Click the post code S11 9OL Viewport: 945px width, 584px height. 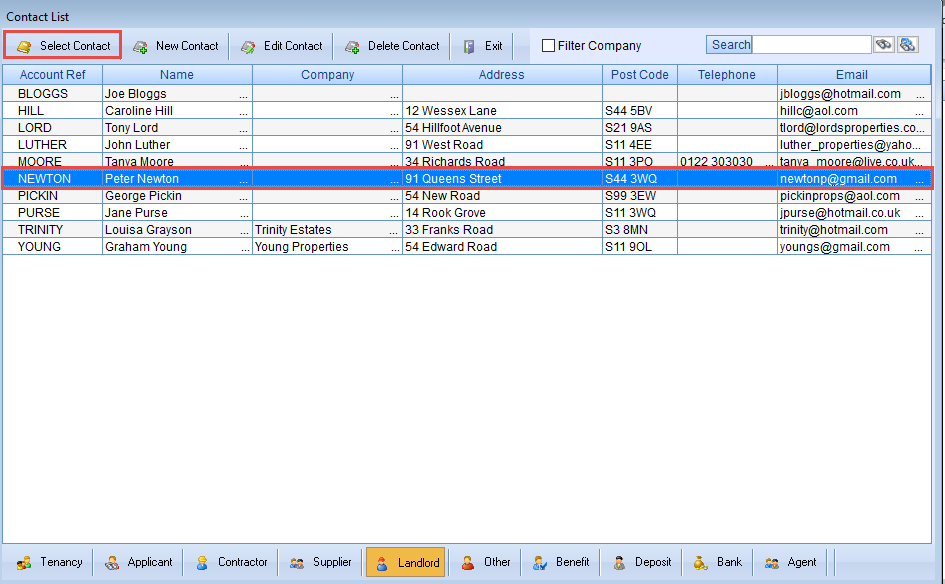pyautogui.click(x=628, y=246)
